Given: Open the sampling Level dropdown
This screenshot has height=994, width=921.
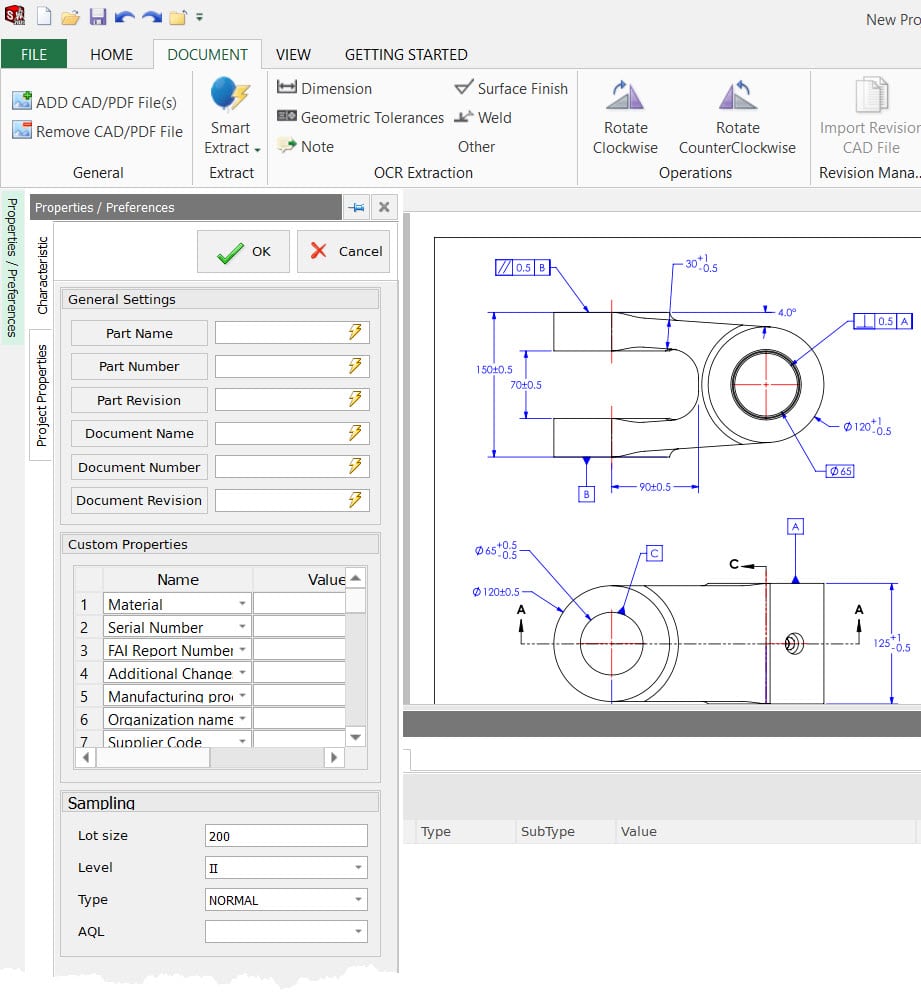Looking at the screenshot, I should (356, 867).
